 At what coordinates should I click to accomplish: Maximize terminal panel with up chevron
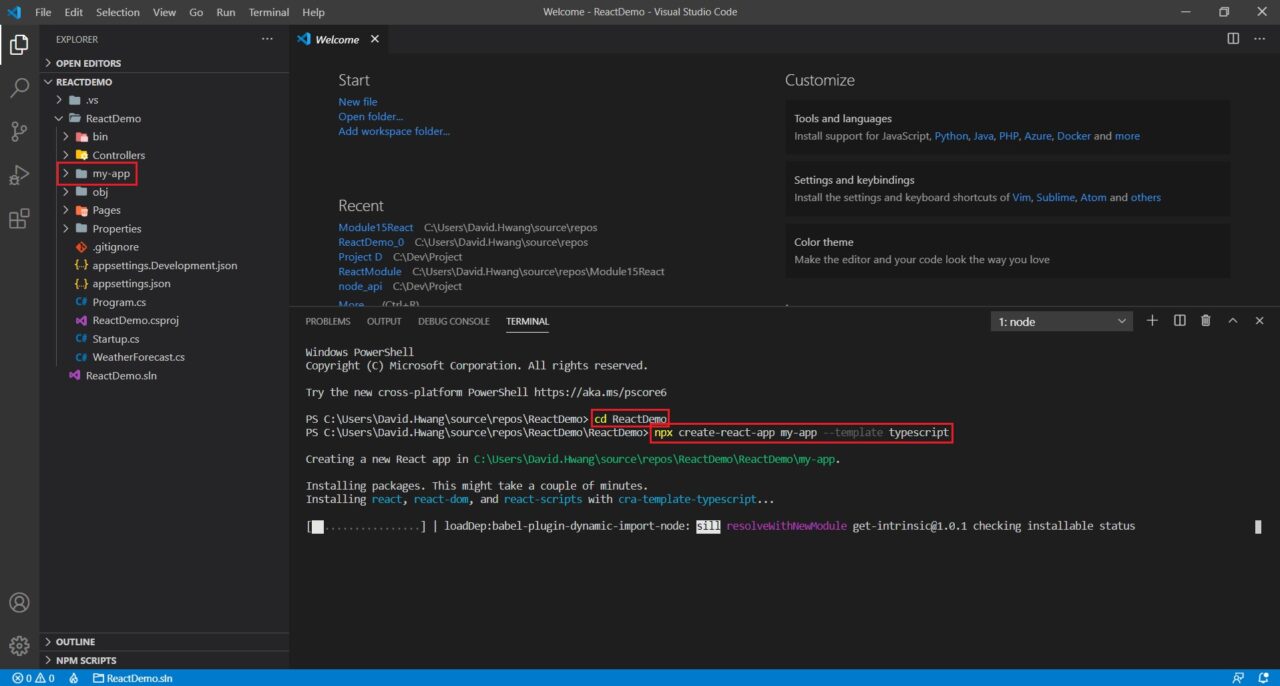1233,321
